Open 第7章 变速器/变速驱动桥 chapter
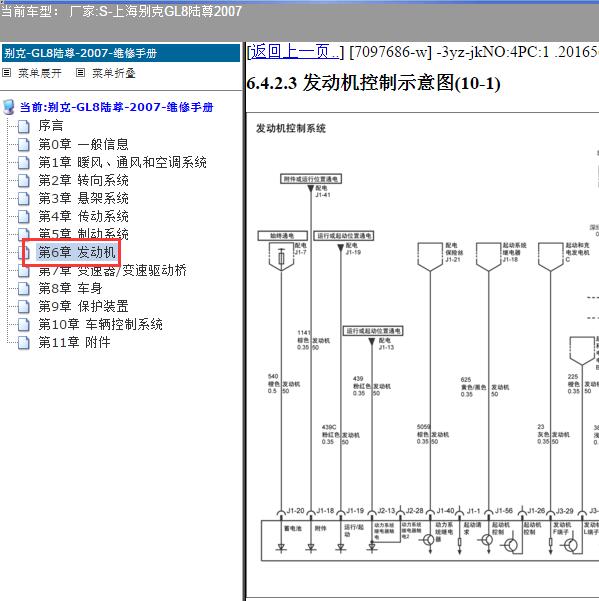This screenshot has width=599, height=601. point(112,270)
